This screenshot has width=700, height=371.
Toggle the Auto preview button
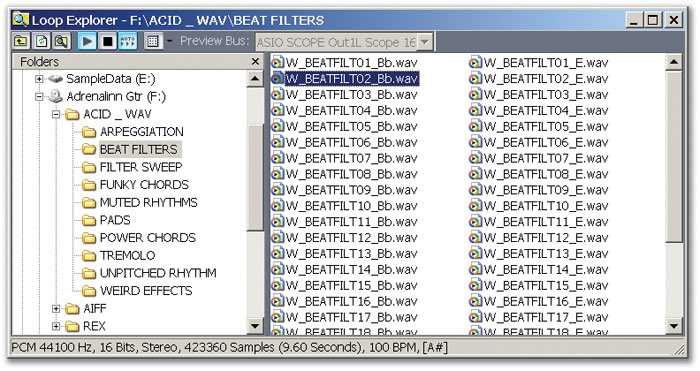click(x=128, y=42)
